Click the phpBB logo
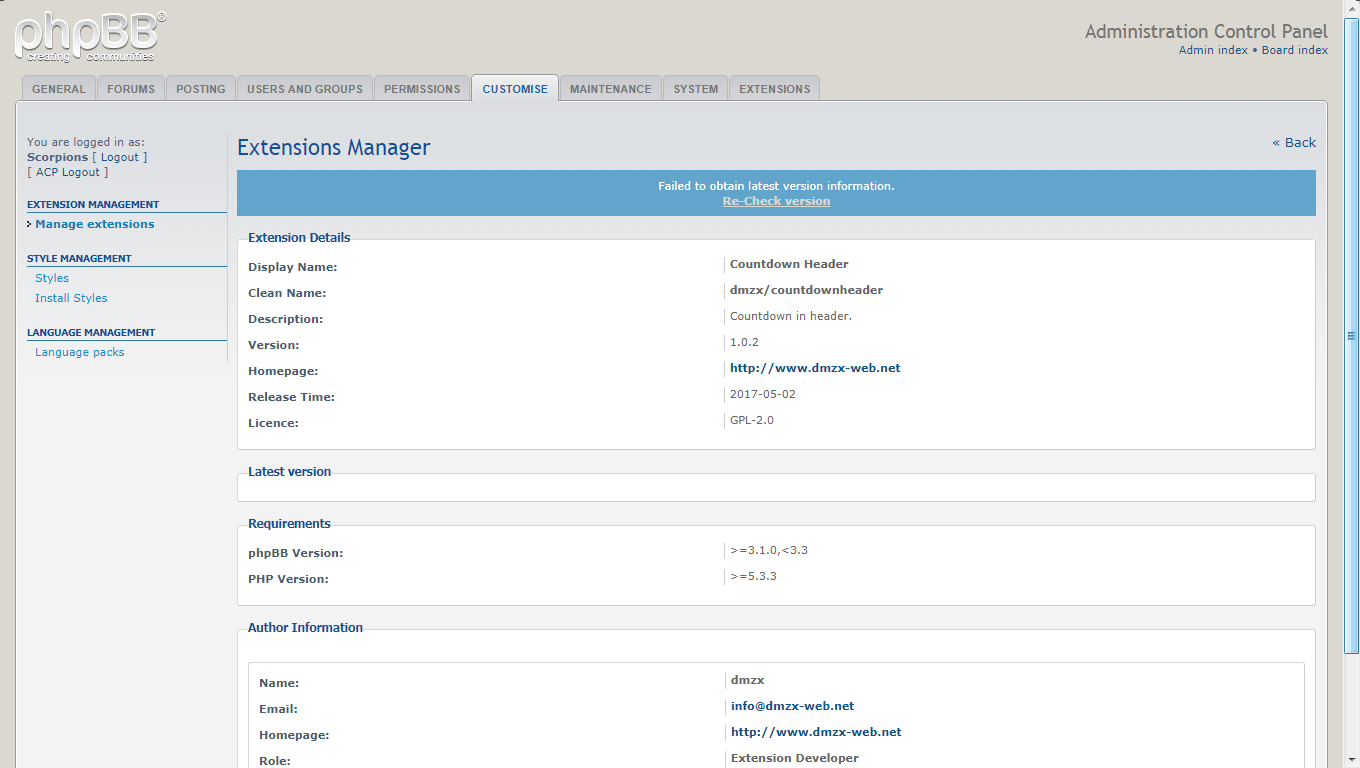 point(90,36)
